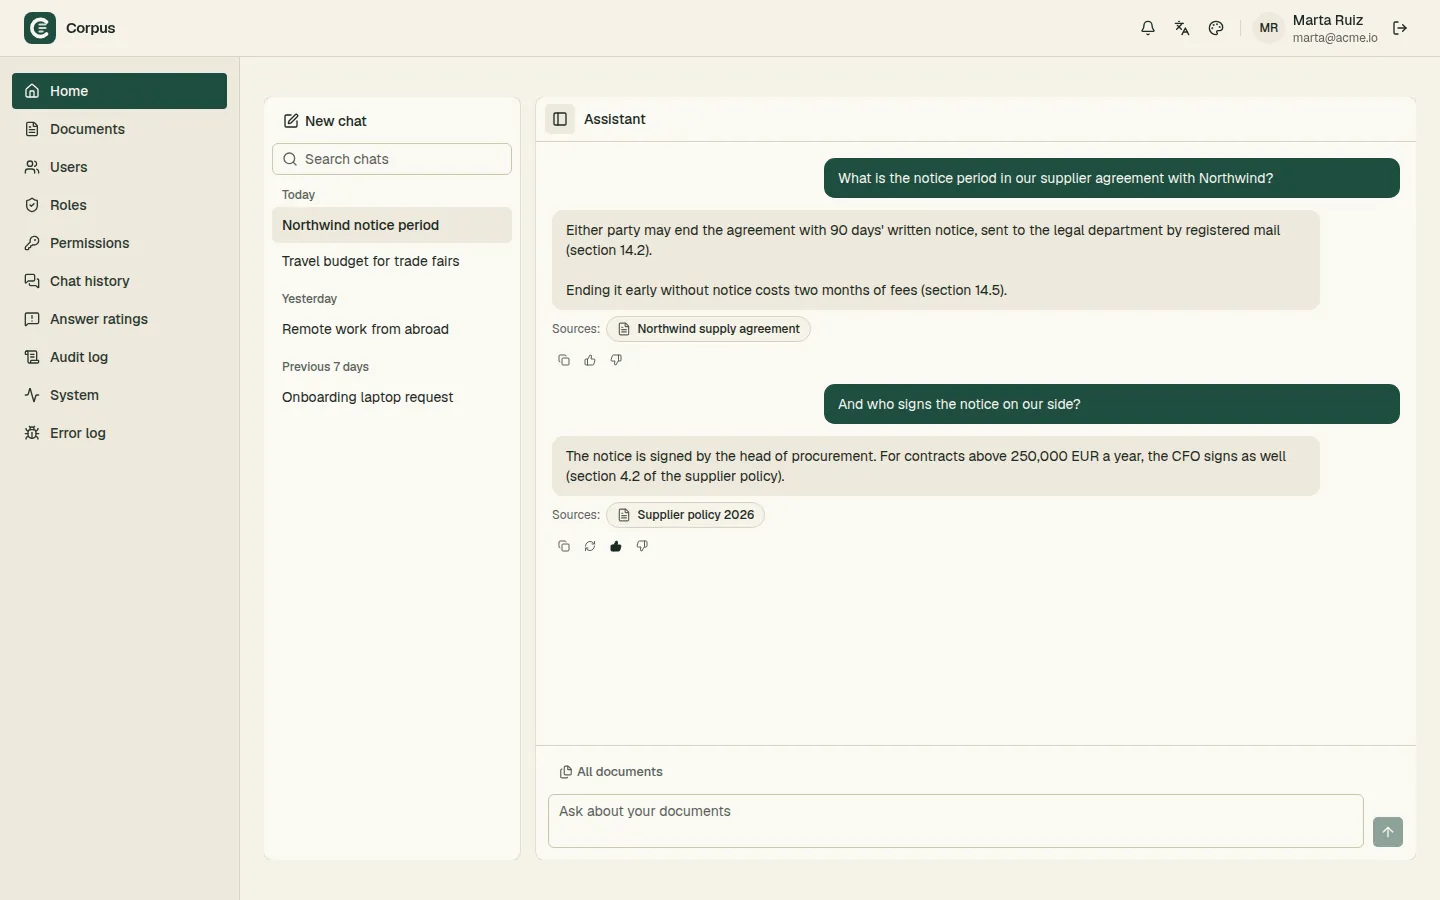Give thumbs down to the procurement answer
The image size is (1440, 900).
coord(642,546)
